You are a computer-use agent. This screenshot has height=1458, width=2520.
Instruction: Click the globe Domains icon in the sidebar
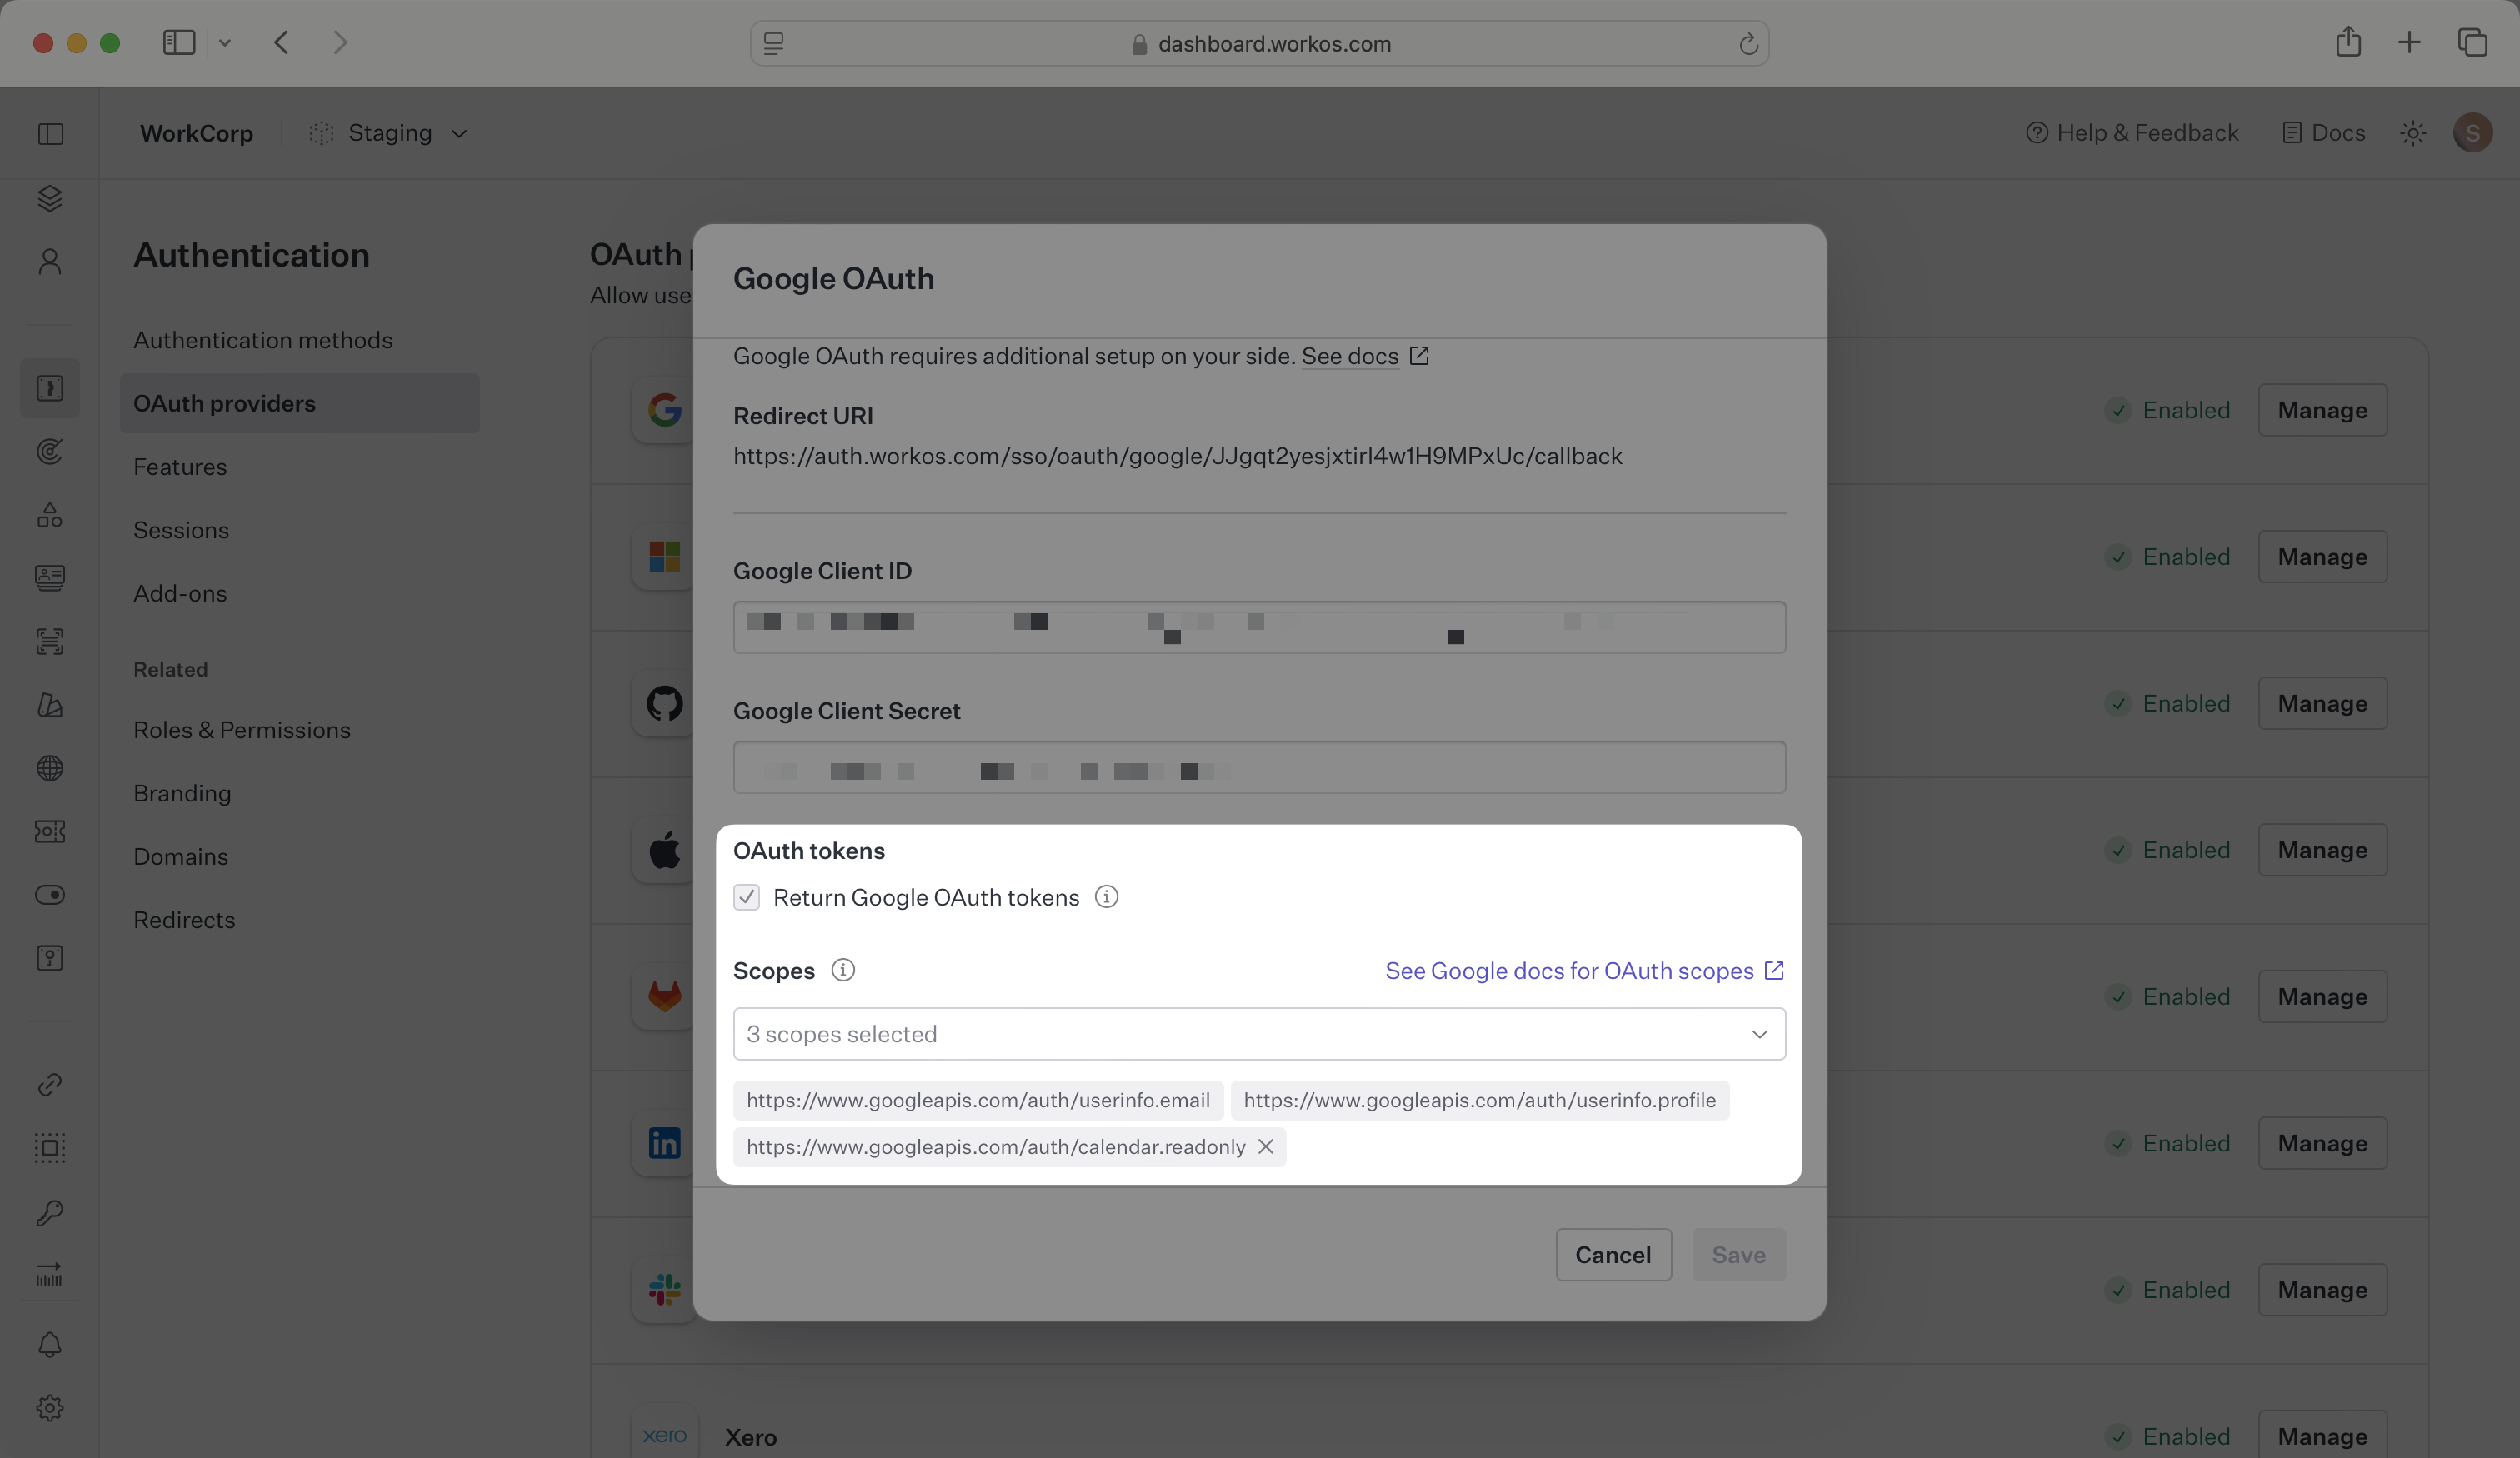click(x=50, y=768)
